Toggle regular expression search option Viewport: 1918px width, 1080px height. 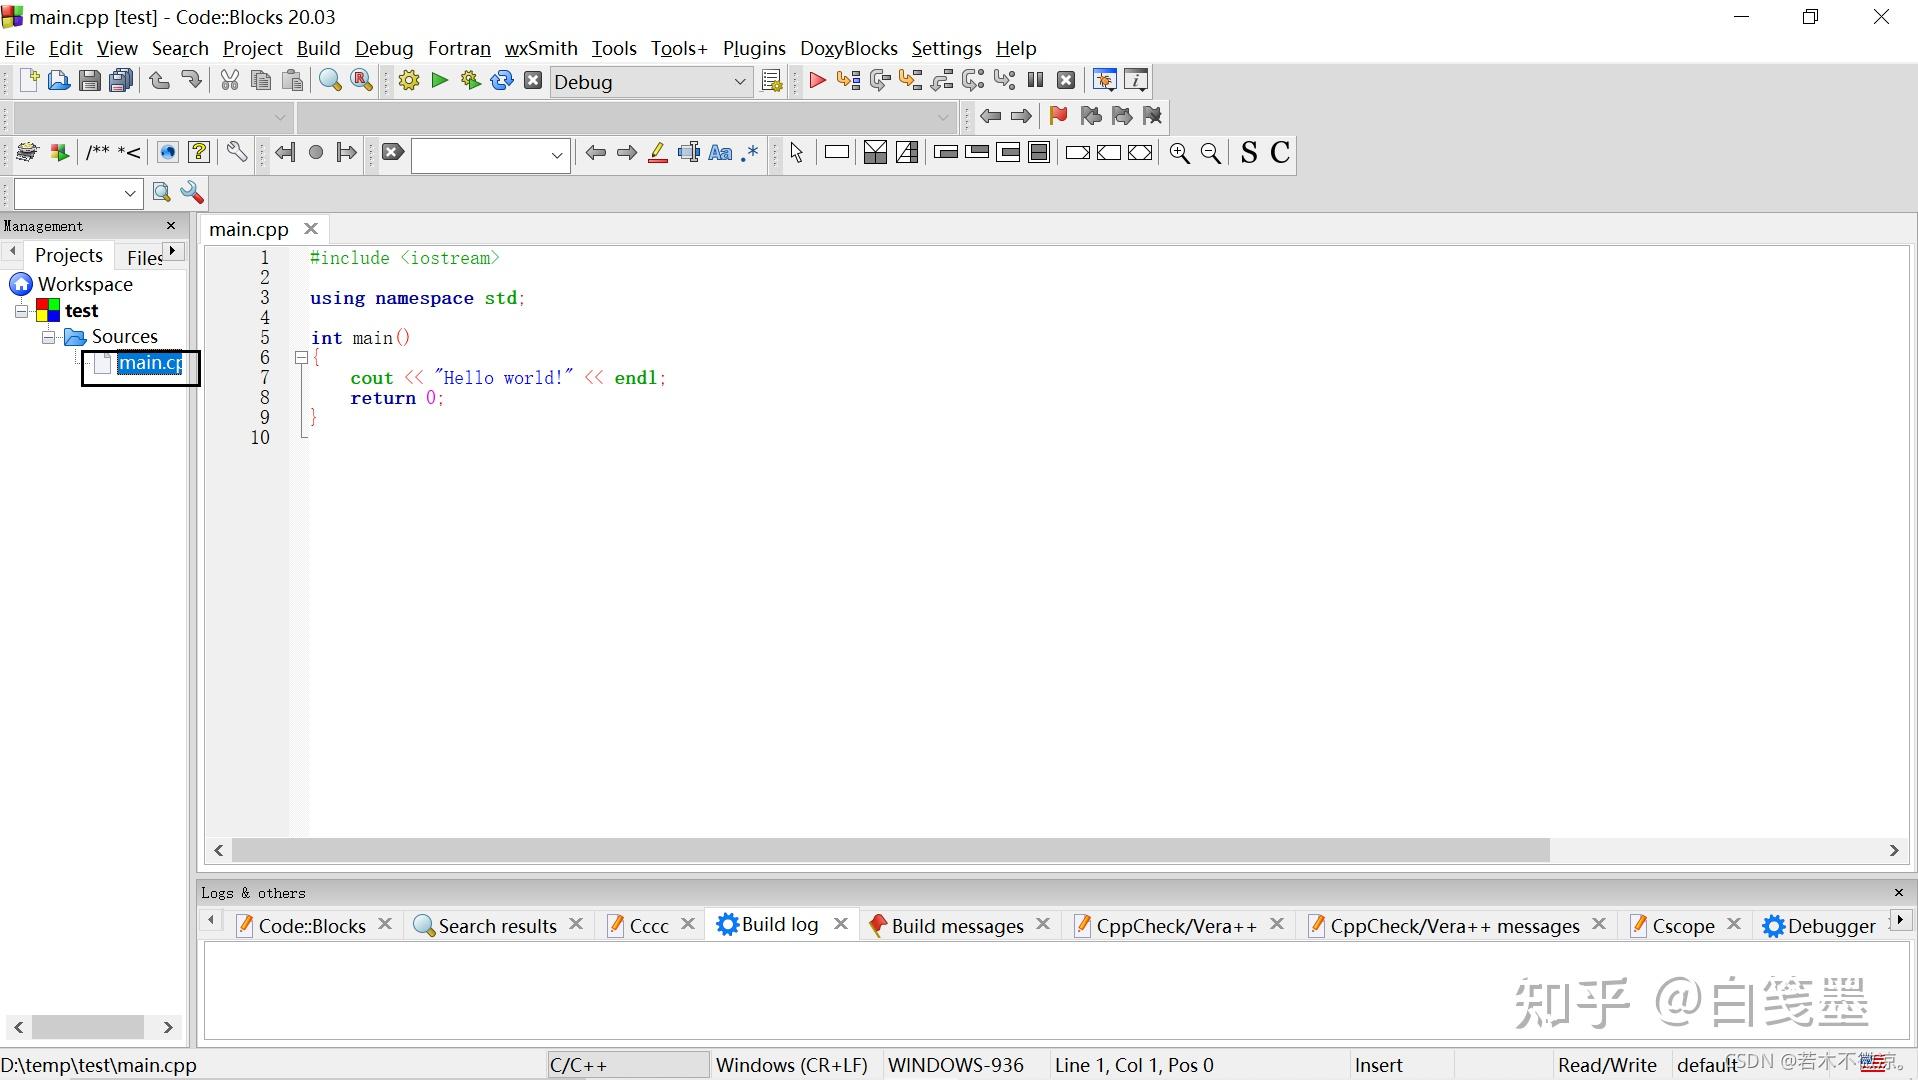coord(750,153)
